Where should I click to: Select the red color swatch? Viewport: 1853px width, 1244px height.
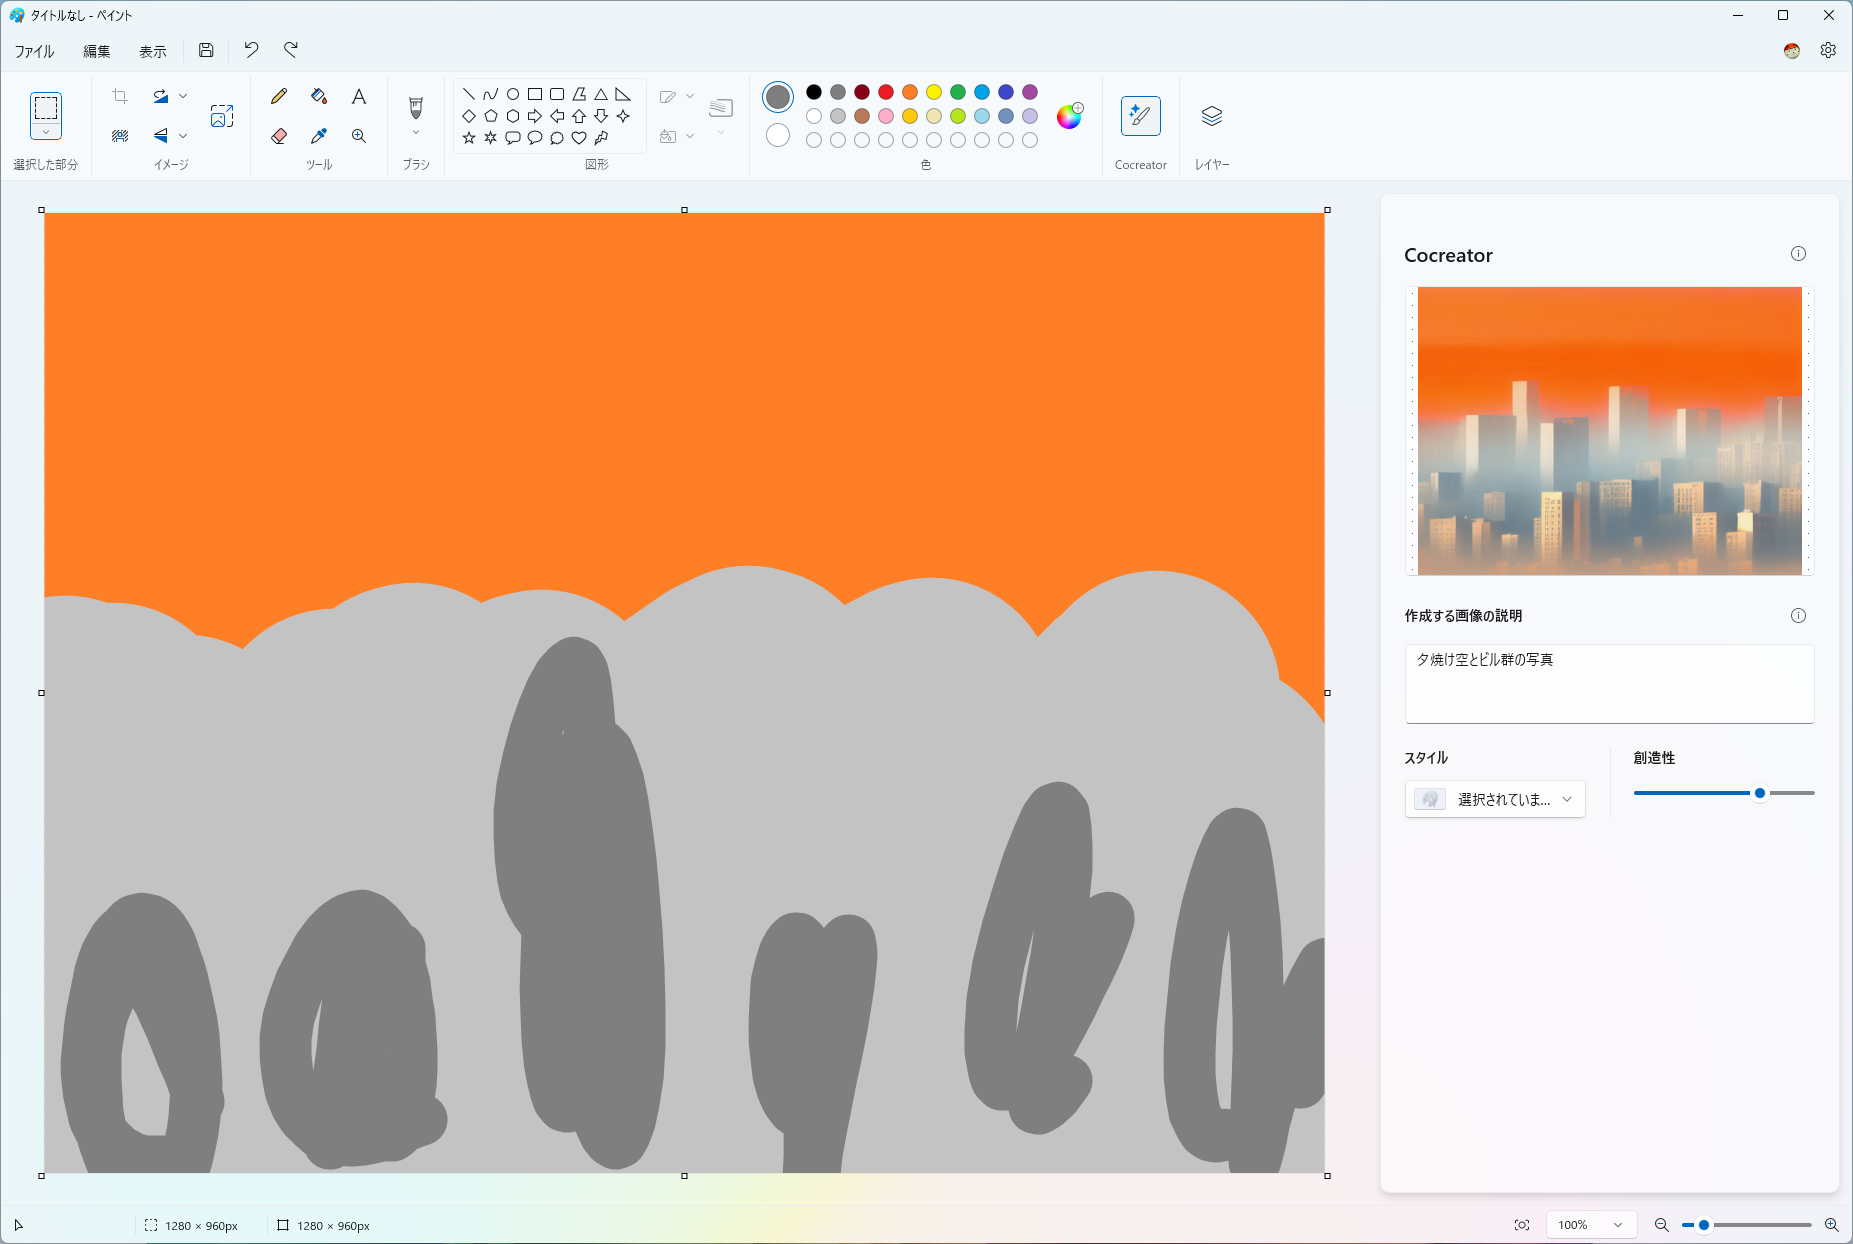[885, 91]
